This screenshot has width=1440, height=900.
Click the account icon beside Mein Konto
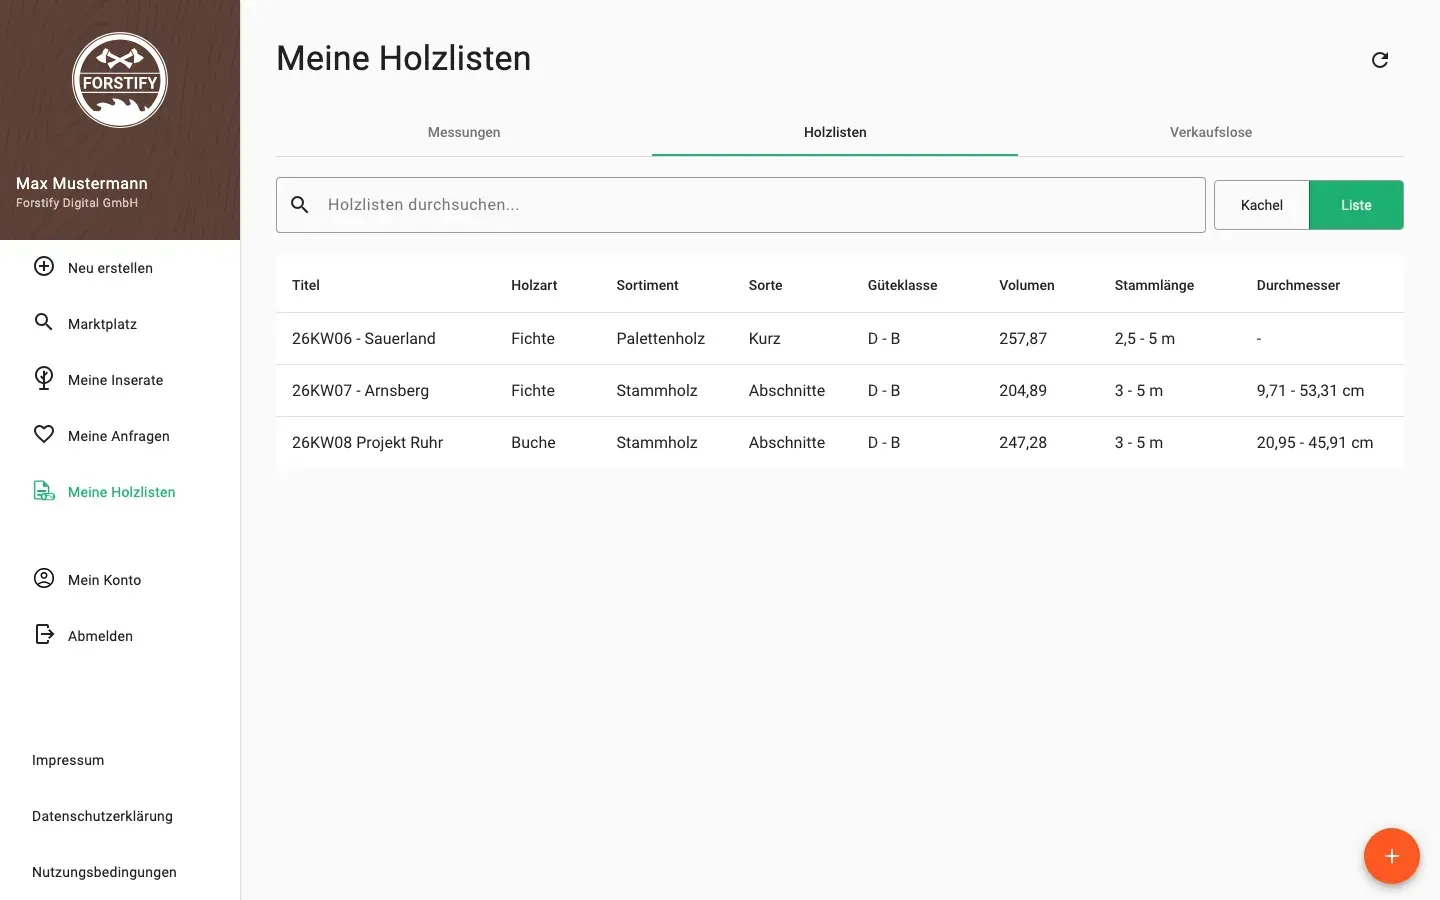coord(44,578)
